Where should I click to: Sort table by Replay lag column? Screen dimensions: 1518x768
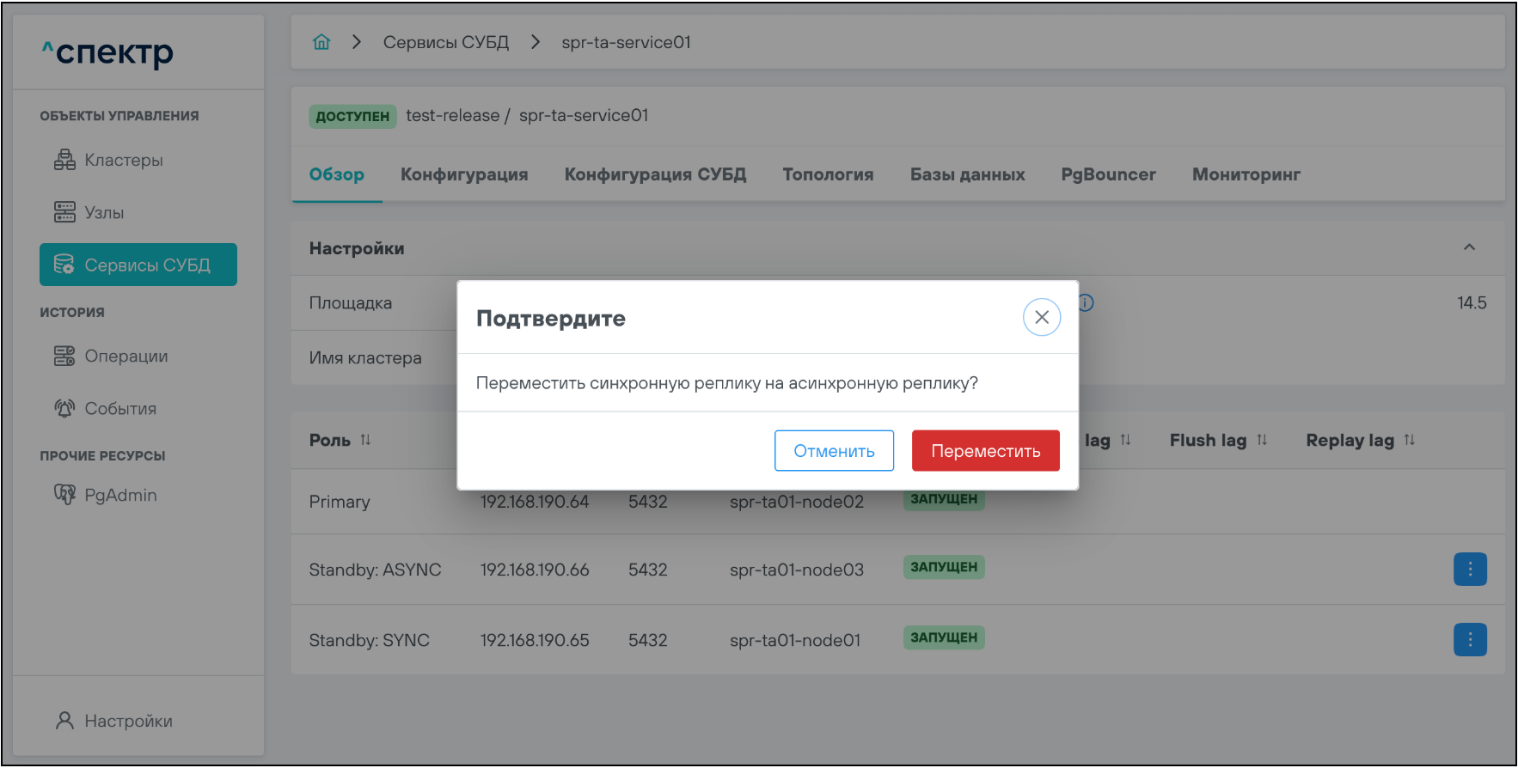(1410, 441)
